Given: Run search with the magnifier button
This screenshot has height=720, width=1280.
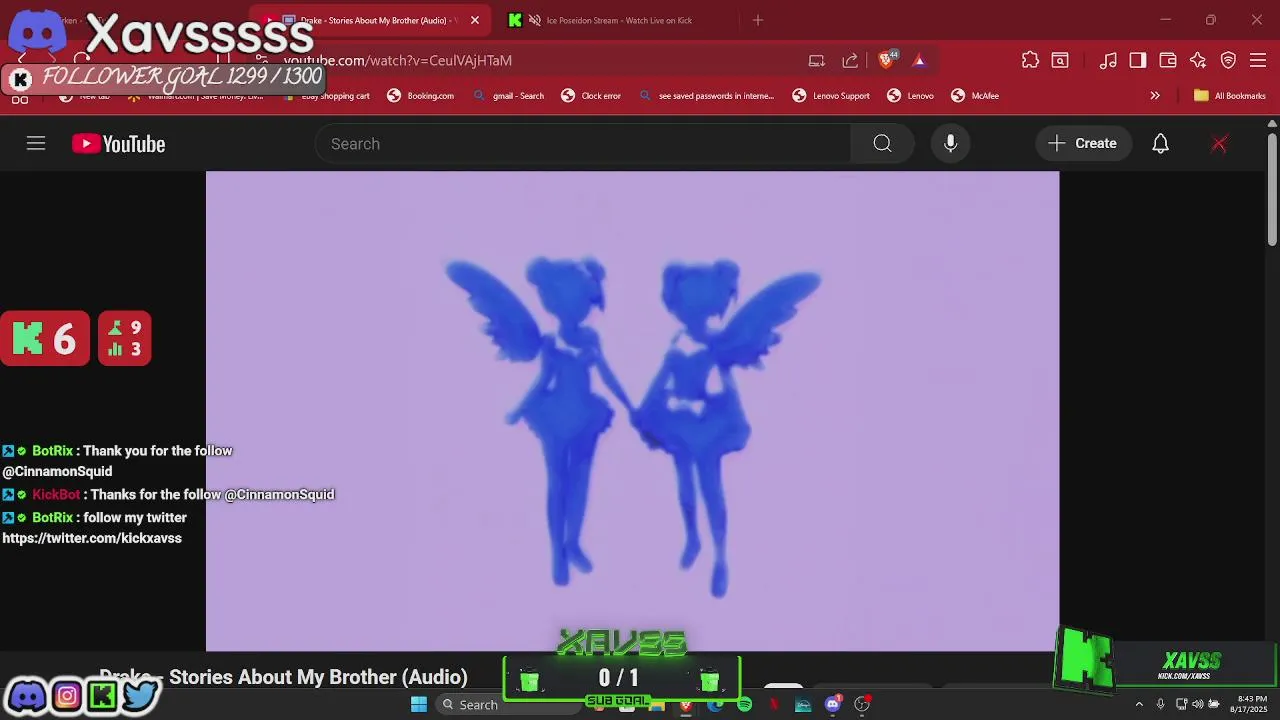Looking at the screenshot, I should coord(882,144).
